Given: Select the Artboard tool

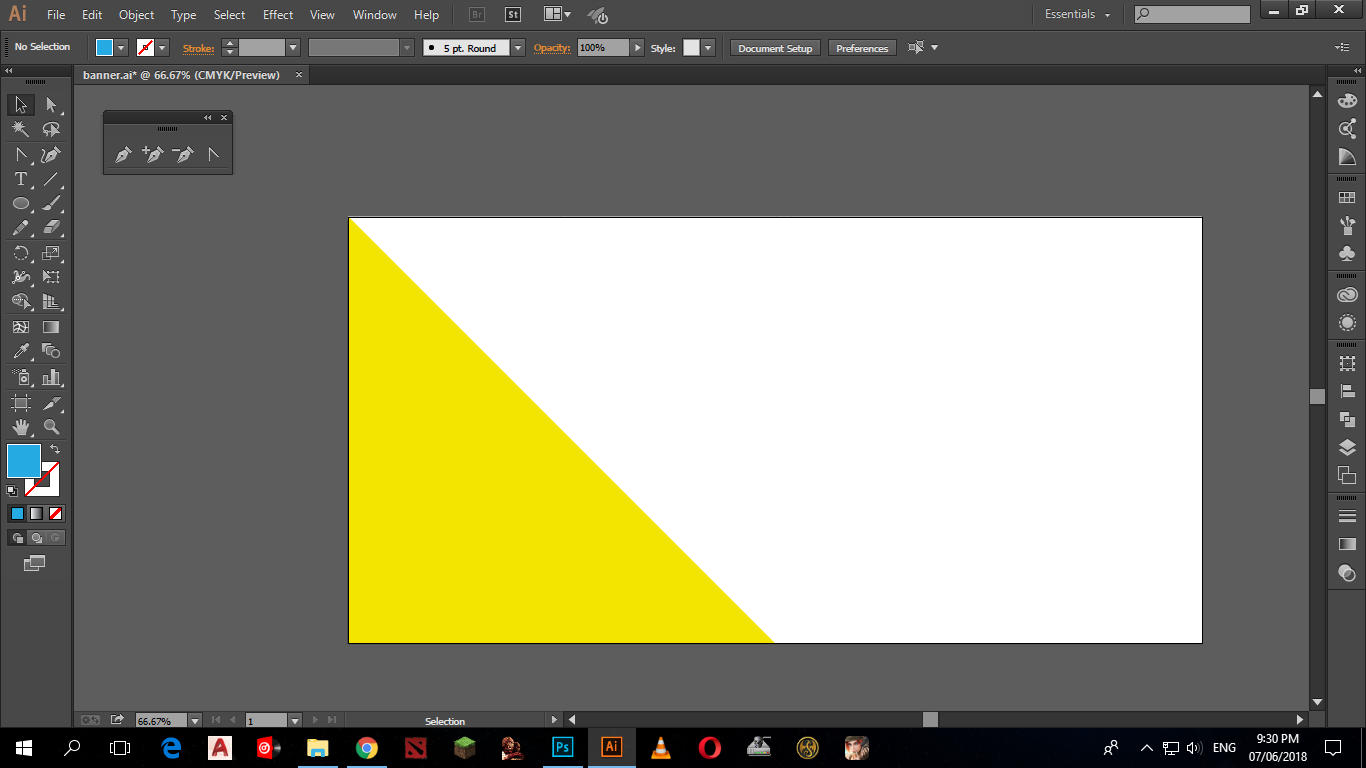Looking at the screenshot, I should tap(21, 403).
